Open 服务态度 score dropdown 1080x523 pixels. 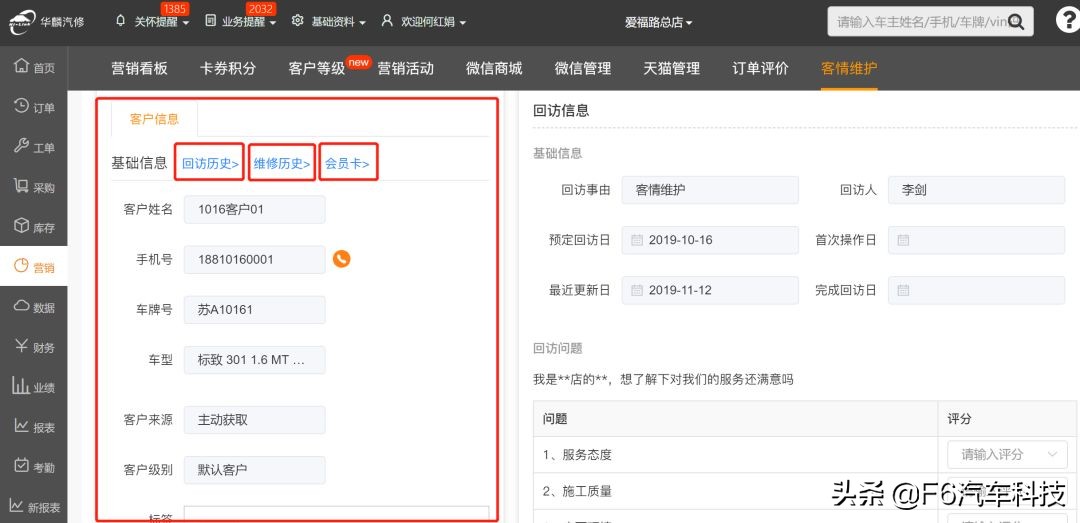(1008, 455)
